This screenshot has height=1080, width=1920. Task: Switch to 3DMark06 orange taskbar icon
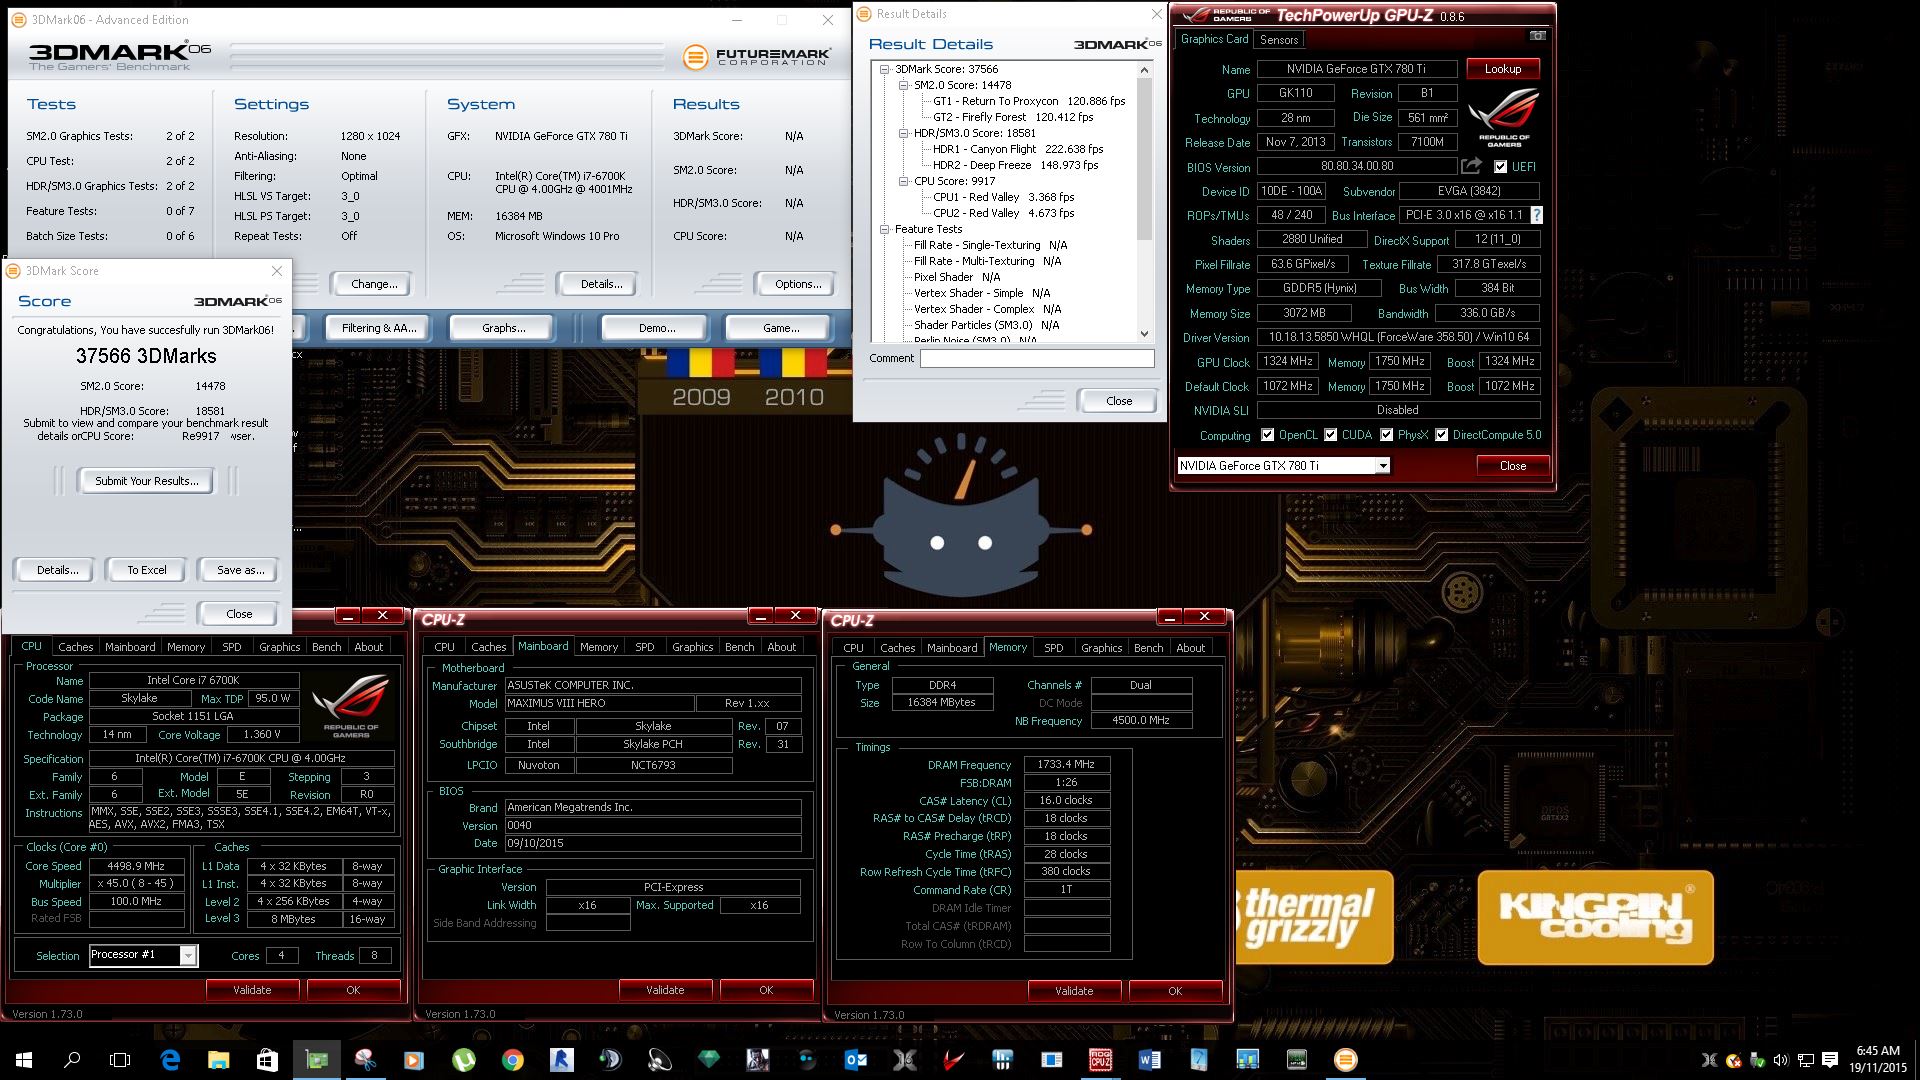(x=1345, y=1060)
